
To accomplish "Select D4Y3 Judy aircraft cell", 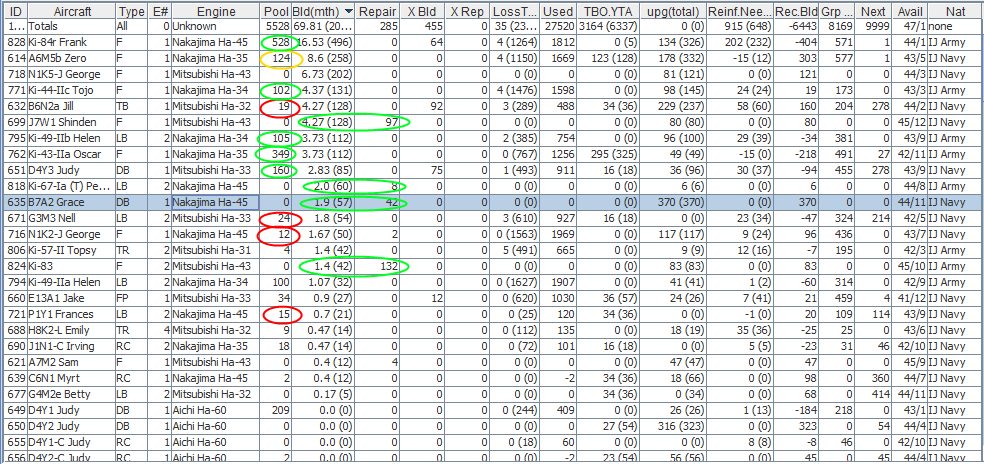I will 72,171.
